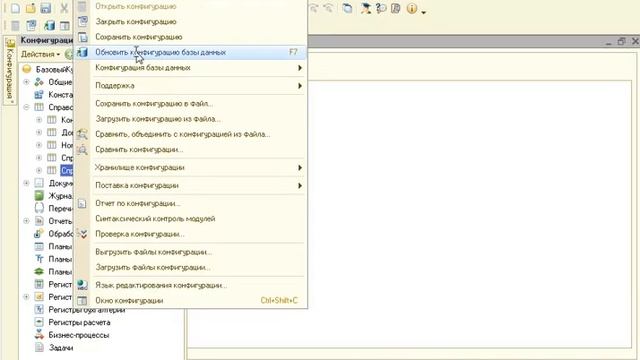Choose 'Сохранить конфигурацию в файл...'
Viewport: 640px width, 360px height.
(x=190, y=104)
